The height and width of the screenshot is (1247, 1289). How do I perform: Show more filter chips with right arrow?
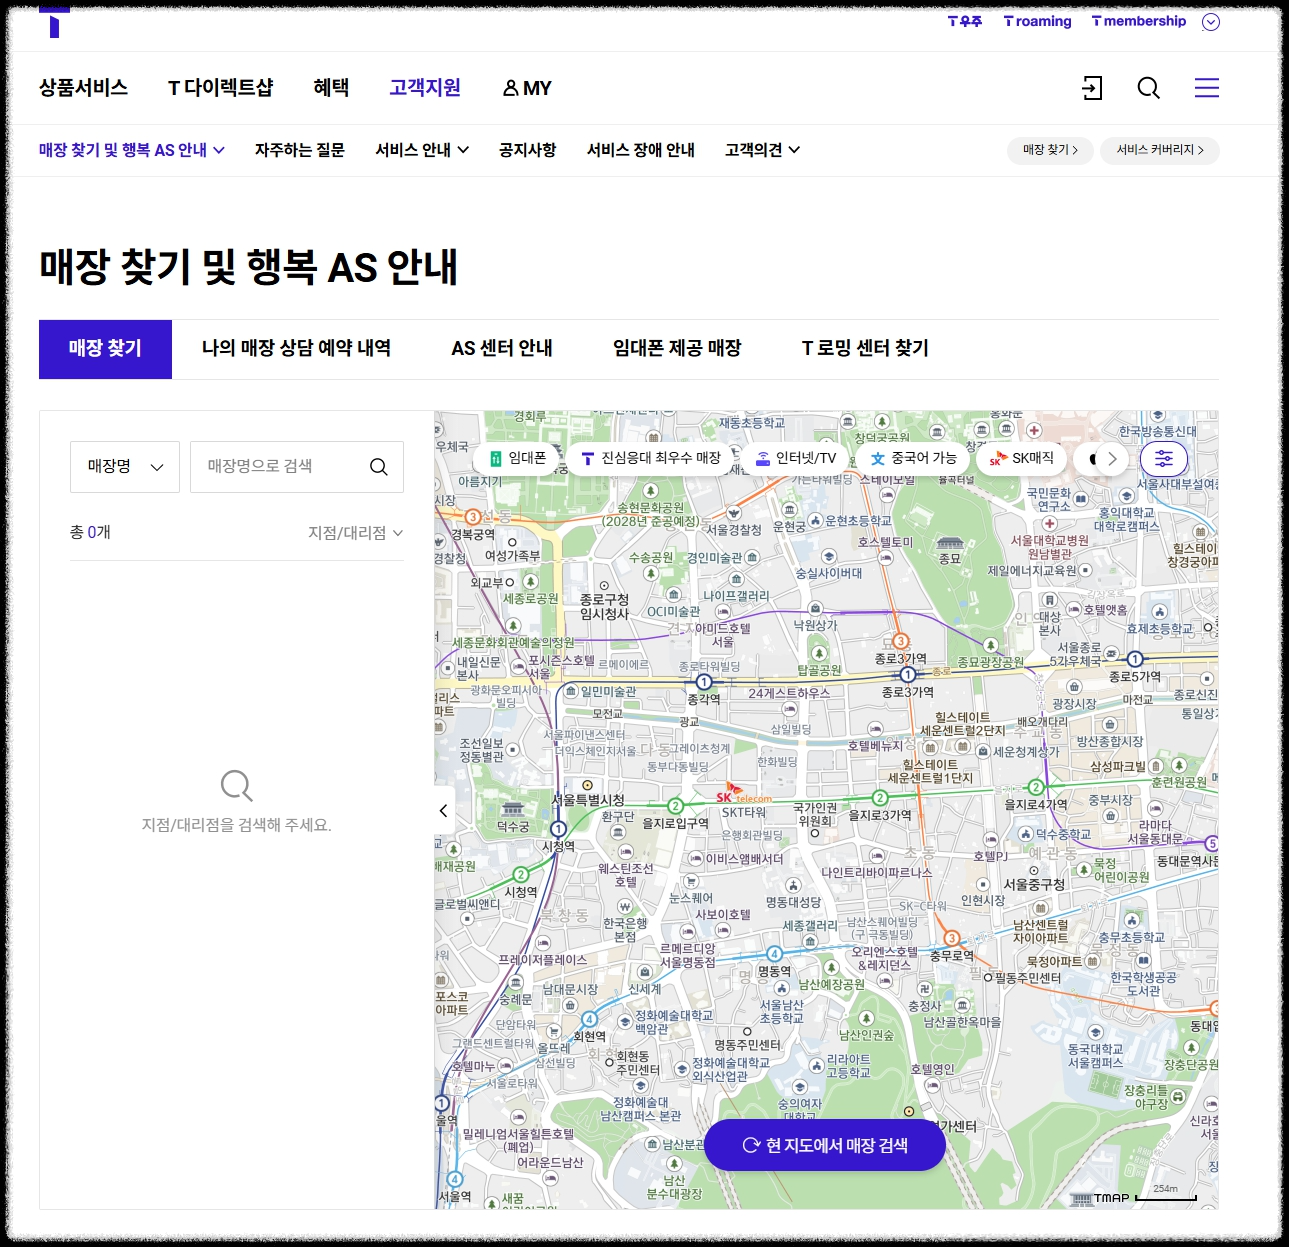[x=1112, y=459]
